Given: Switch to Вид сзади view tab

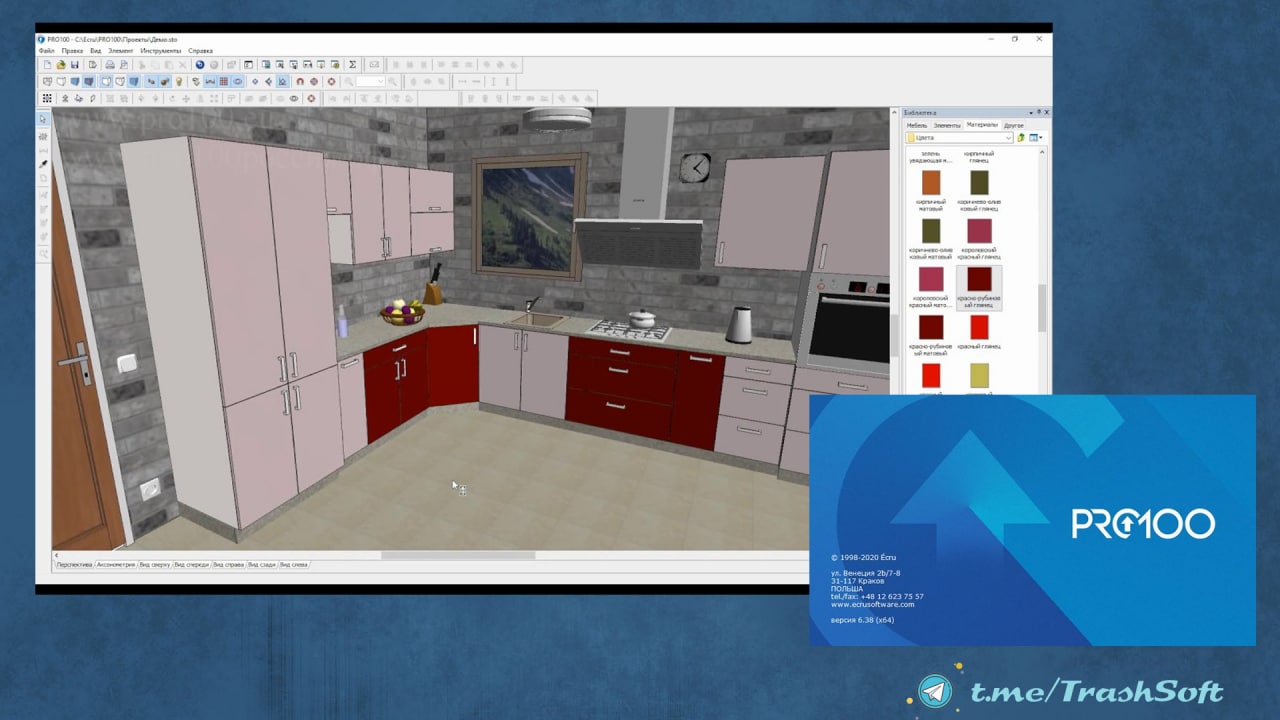Looking at the screenshot, I should click(x=263, y=565).
